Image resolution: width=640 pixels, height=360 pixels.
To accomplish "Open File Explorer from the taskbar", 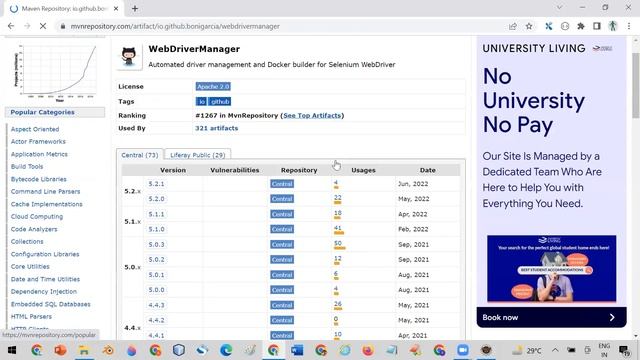I will click(x=84, y=350).
